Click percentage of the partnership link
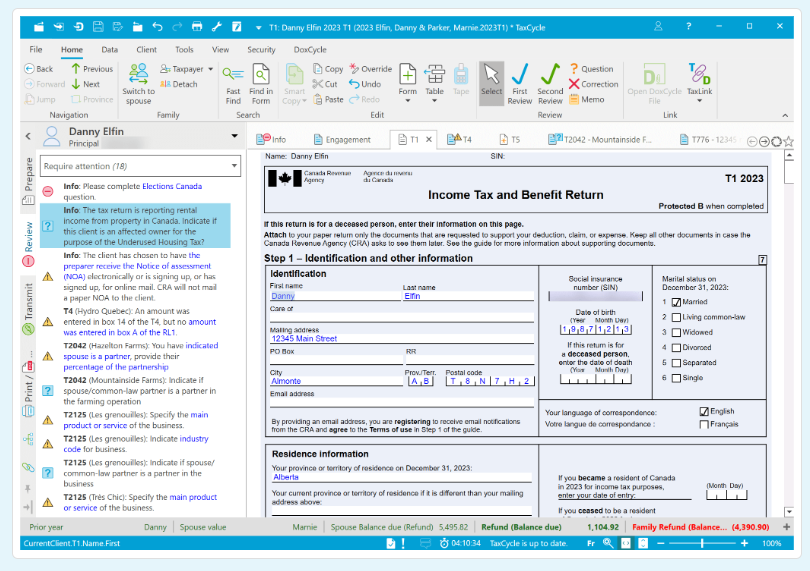This screenshot has height=571, width=810. (x=116, y=367)
